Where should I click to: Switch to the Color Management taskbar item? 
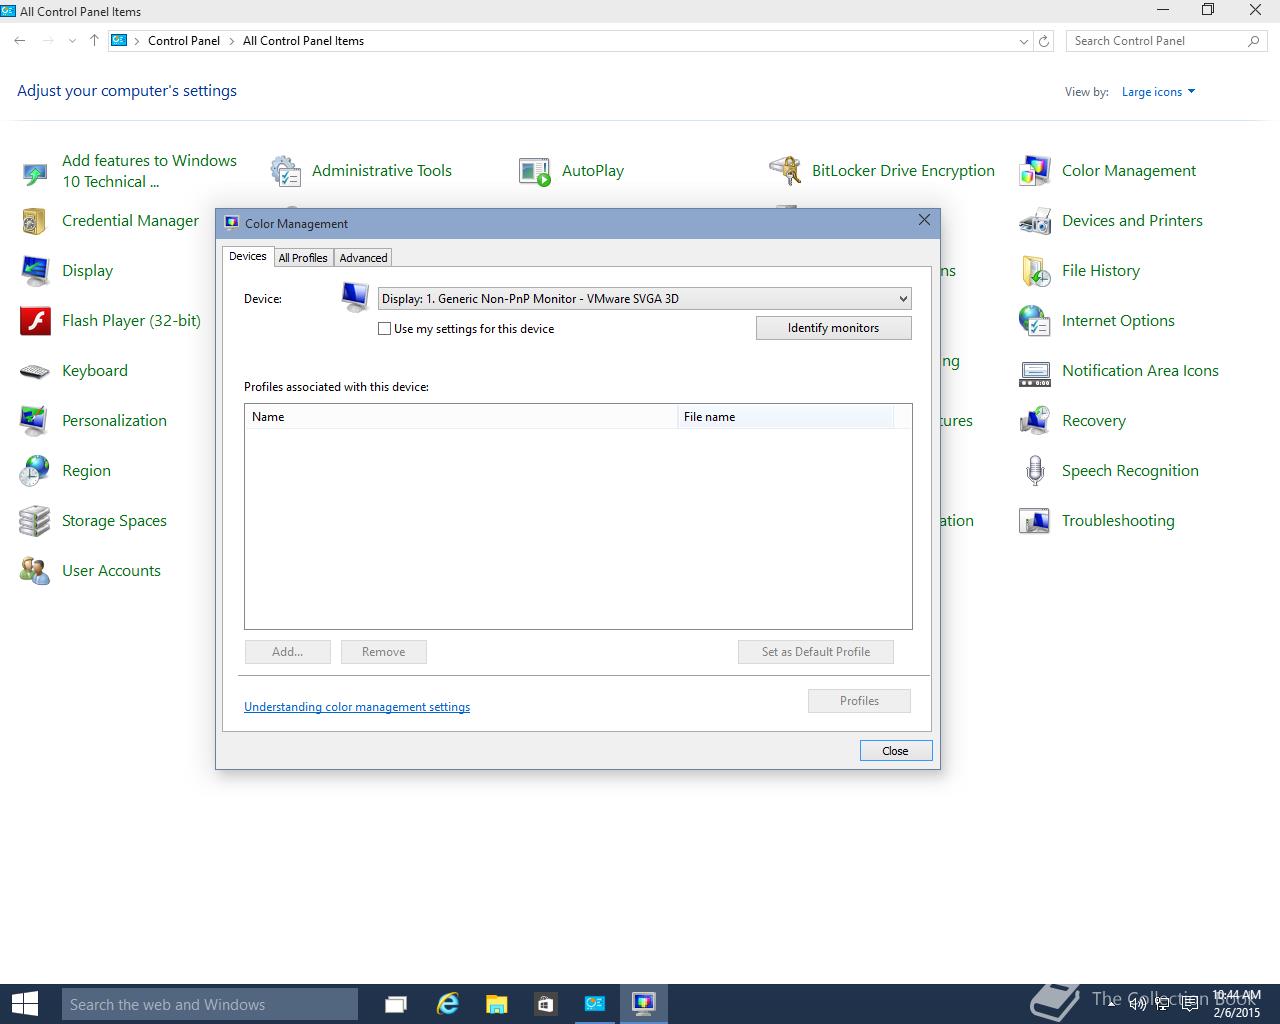coord(644,1003)
